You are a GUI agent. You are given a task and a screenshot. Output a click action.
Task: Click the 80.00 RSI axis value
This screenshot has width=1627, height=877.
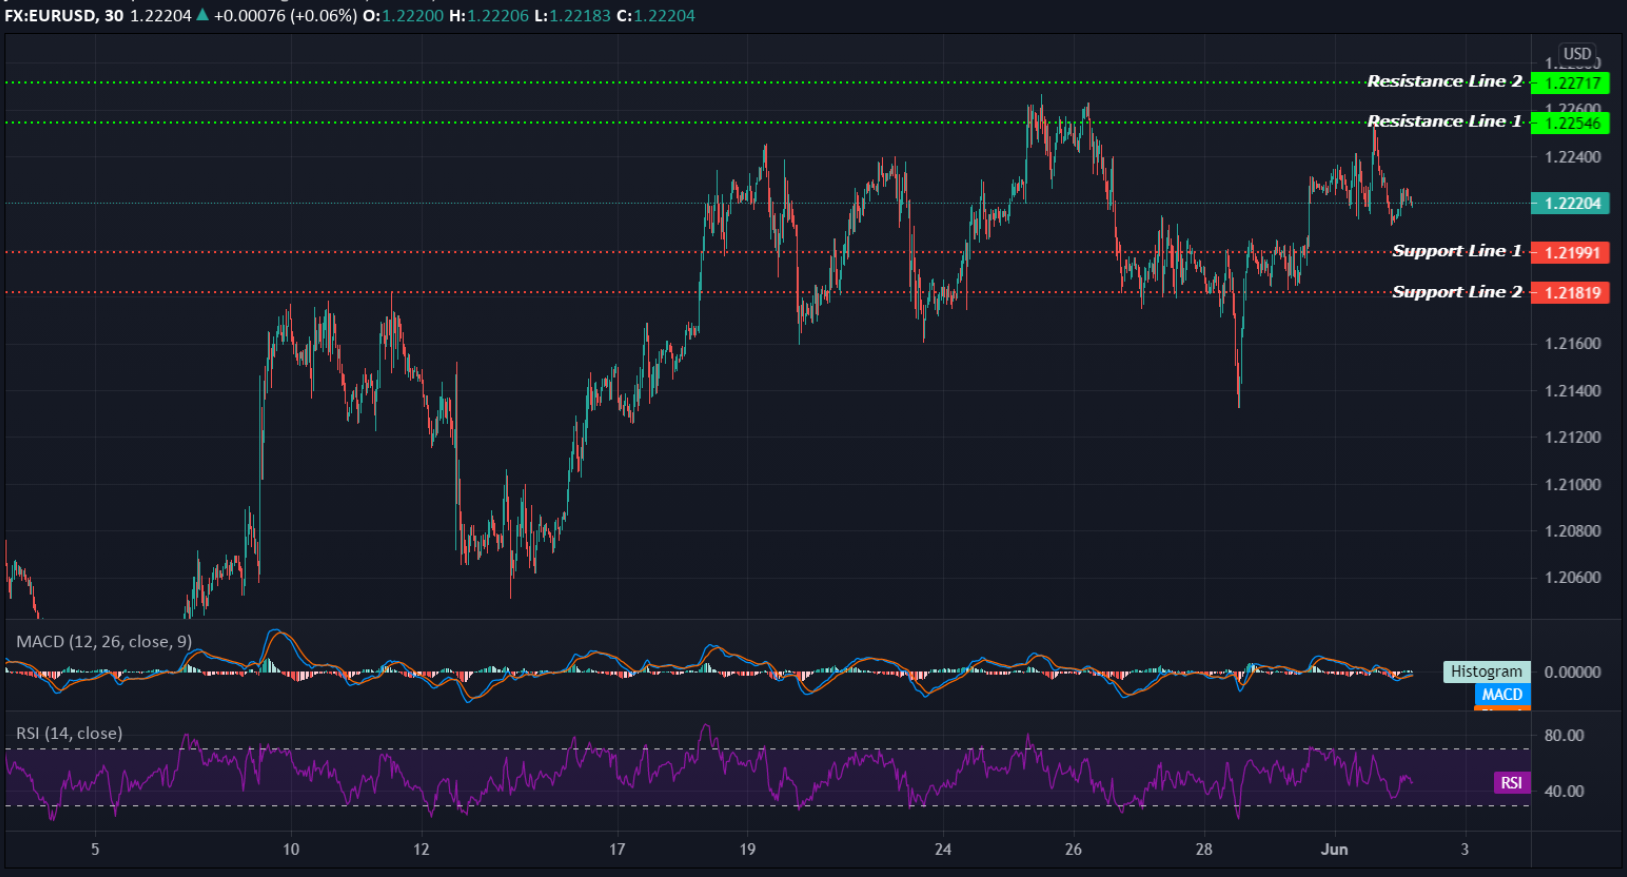click(x=1564, y=735)
